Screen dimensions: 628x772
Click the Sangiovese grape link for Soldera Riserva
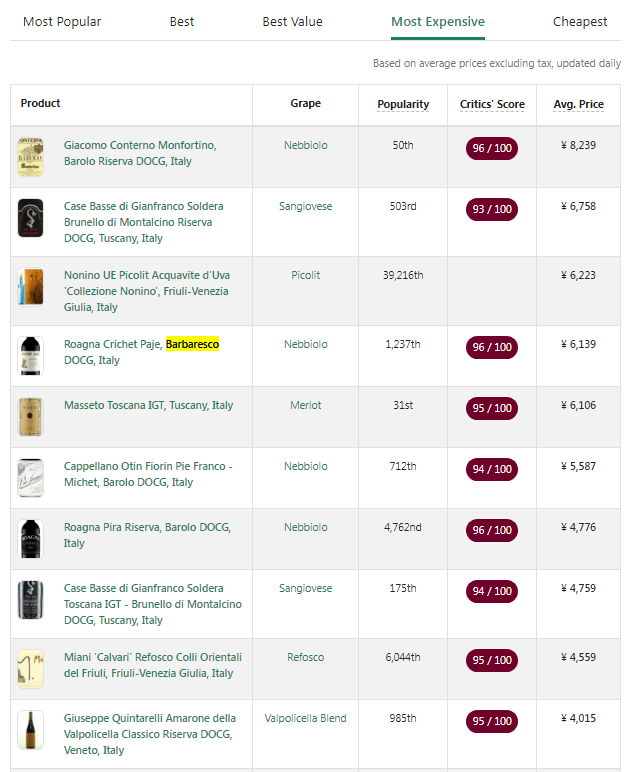(305, 206)
